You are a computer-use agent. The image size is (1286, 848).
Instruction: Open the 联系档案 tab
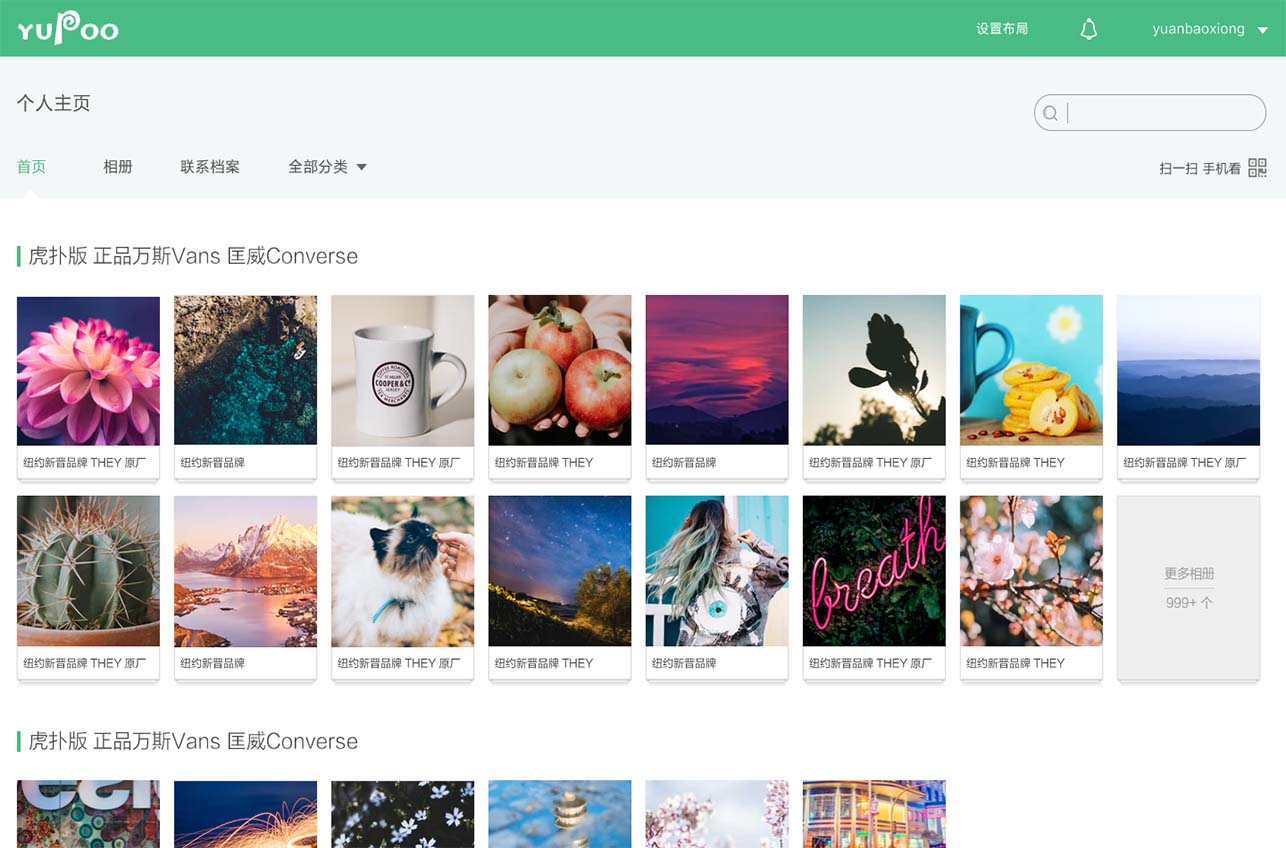point(210,167)
